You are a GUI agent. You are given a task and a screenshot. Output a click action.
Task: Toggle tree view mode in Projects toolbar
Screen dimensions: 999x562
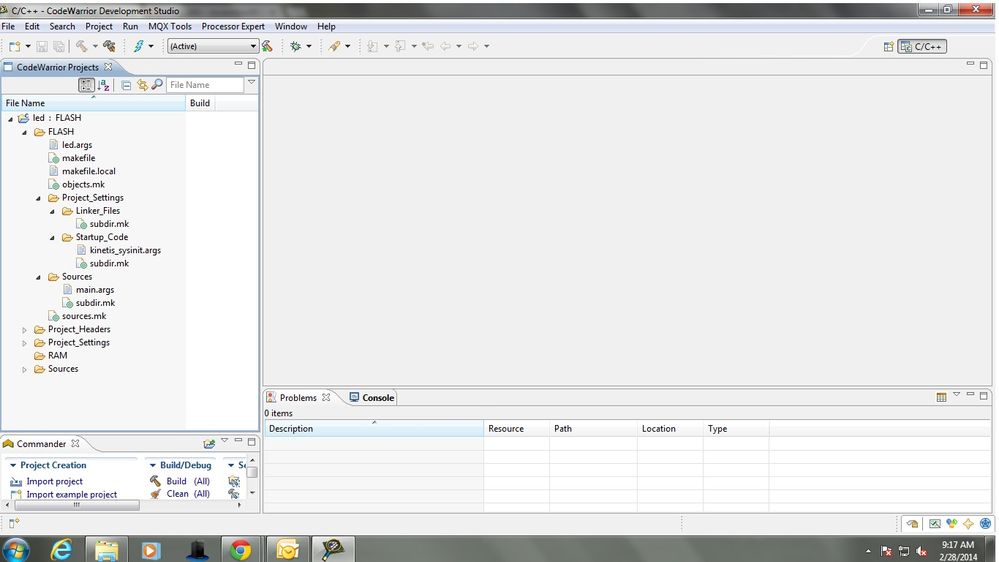pos(86,85)
